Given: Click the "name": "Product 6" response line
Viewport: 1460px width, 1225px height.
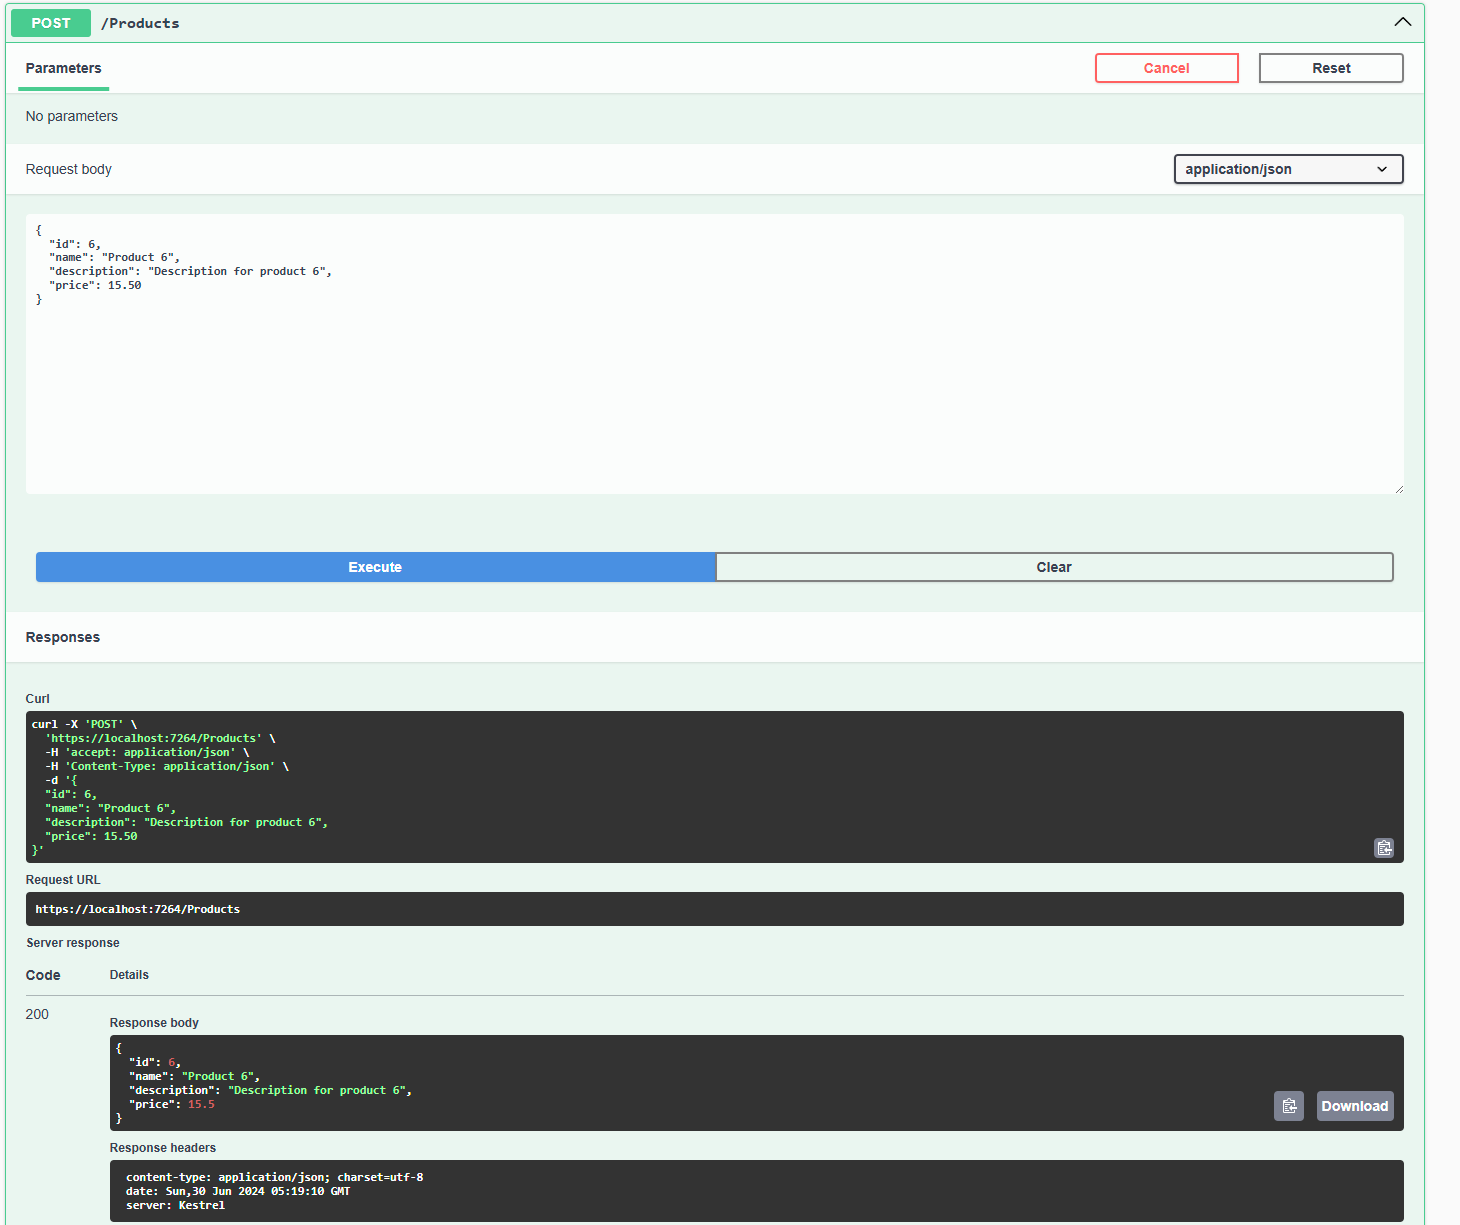Looking at the screenshot, I should [195, 1076].
